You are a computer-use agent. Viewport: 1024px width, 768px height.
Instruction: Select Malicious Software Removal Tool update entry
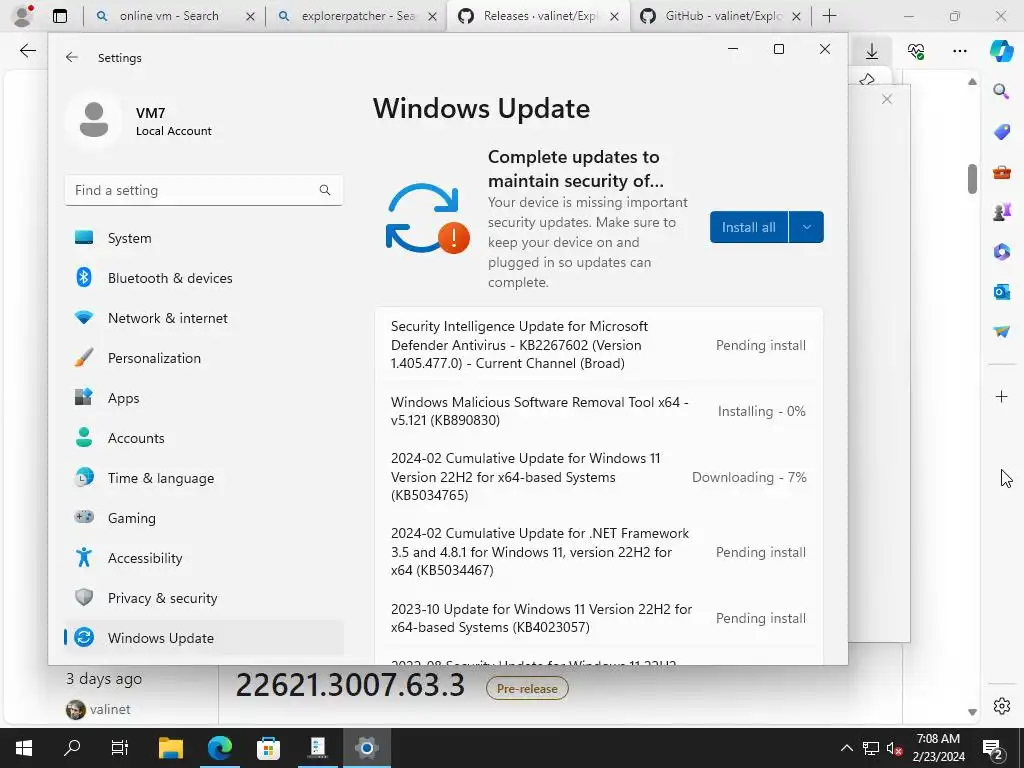[598, 411]
